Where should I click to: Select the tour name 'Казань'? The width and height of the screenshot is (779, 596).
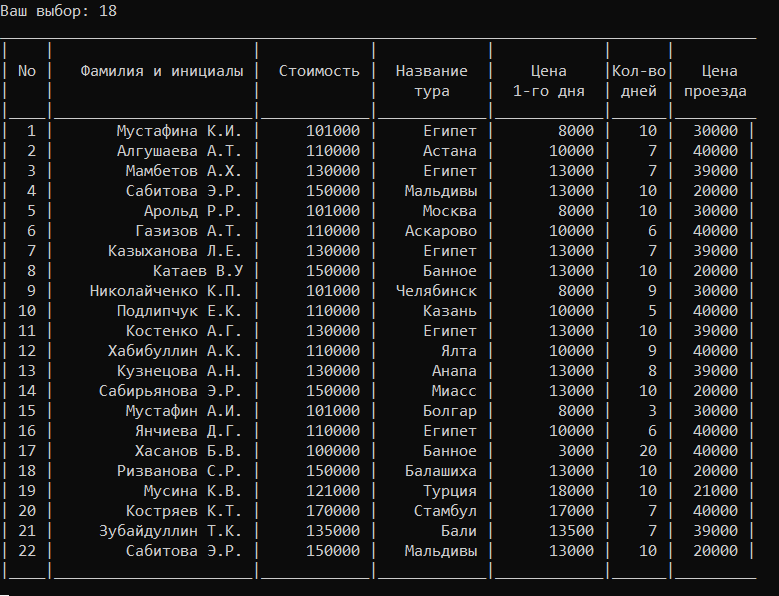(450, 311)
